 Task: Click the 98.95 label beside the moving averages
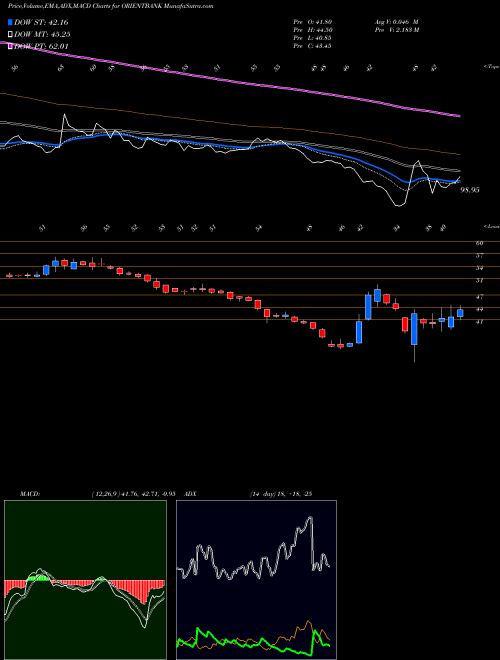click(470, 190)
